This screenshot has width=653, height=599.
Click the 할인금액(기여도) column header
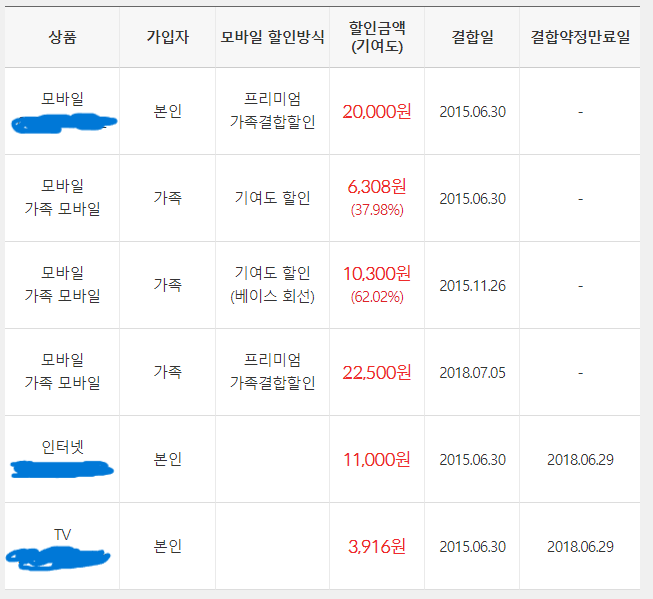377,37
